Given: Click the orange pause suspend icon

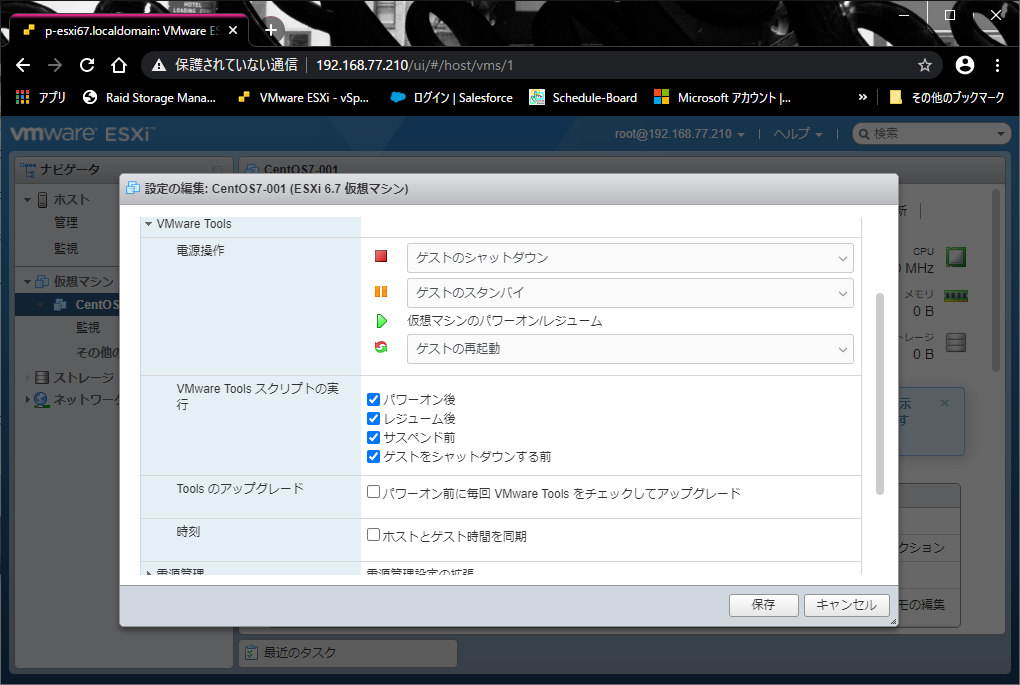Looking at the screenshot, I should (381, 291).
